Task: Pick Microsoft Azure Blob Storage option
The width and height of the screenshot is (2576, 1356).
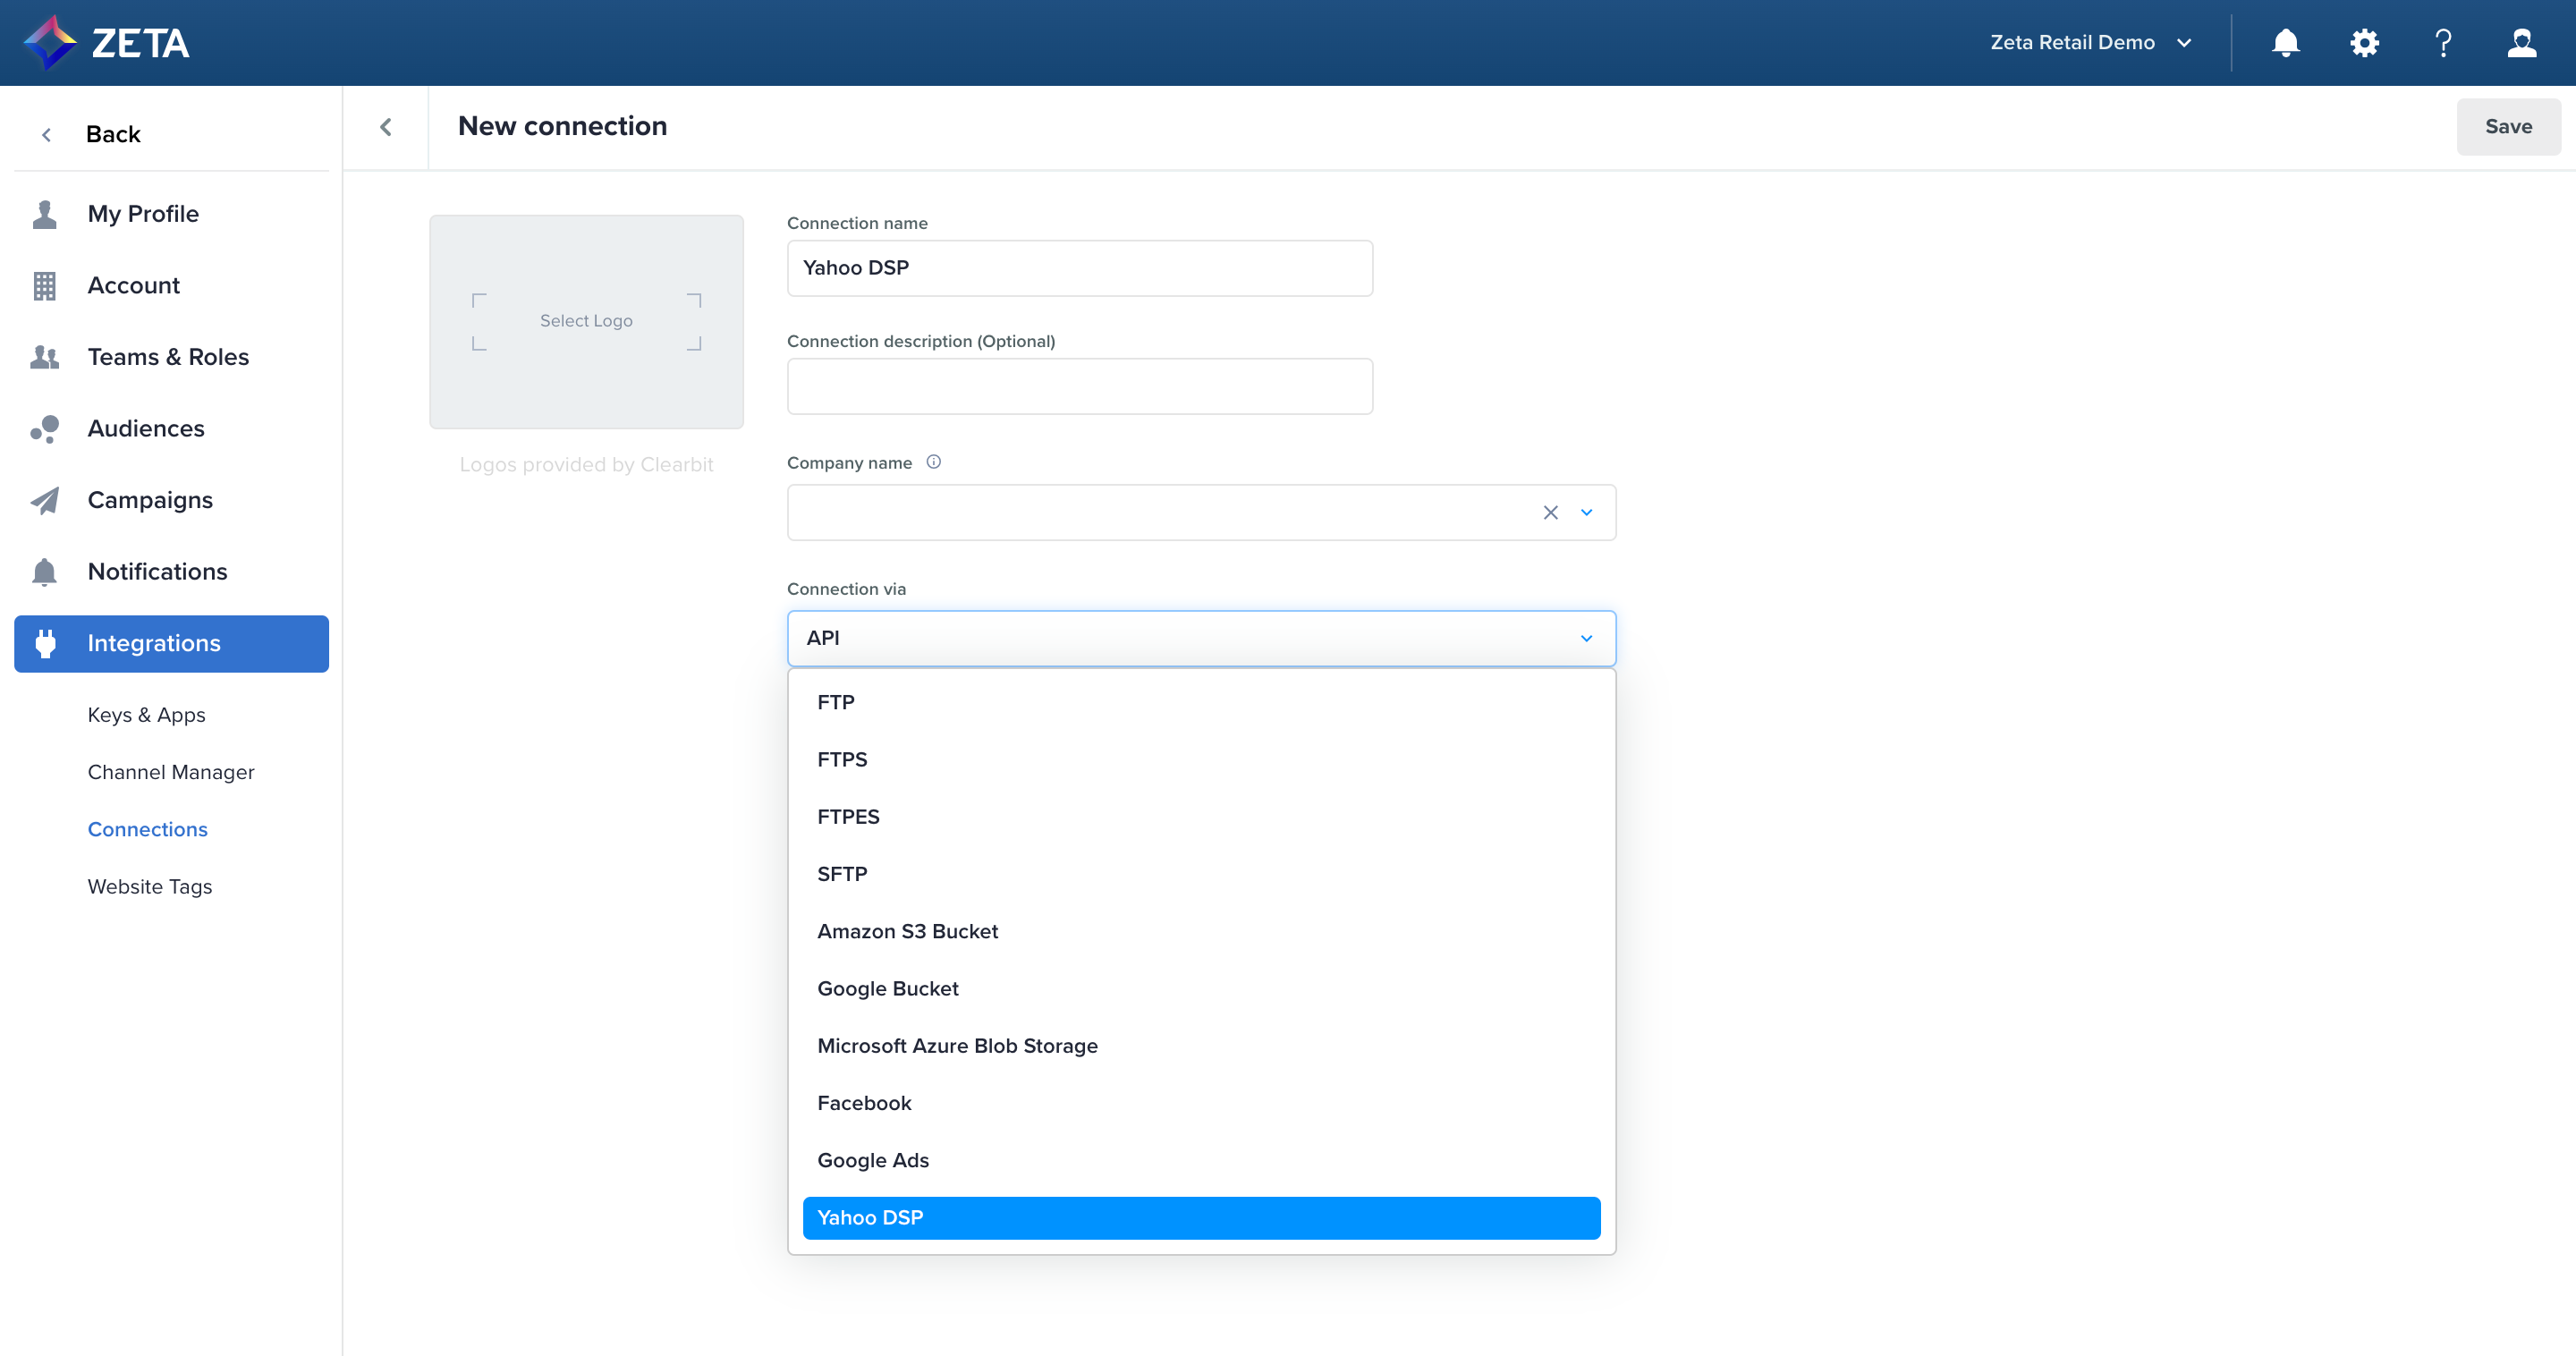Action: [957, 1046]
